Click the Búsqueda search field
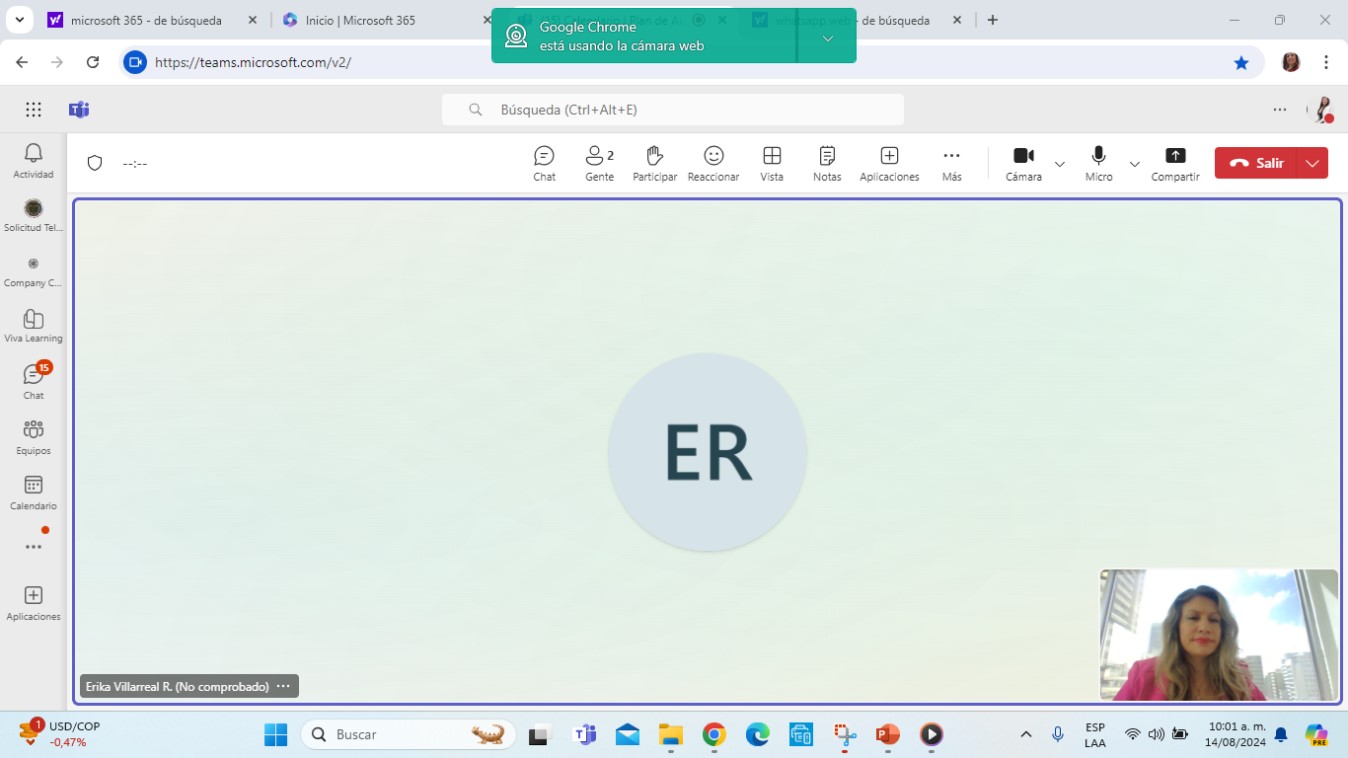1348x758 pixels. 672,110
